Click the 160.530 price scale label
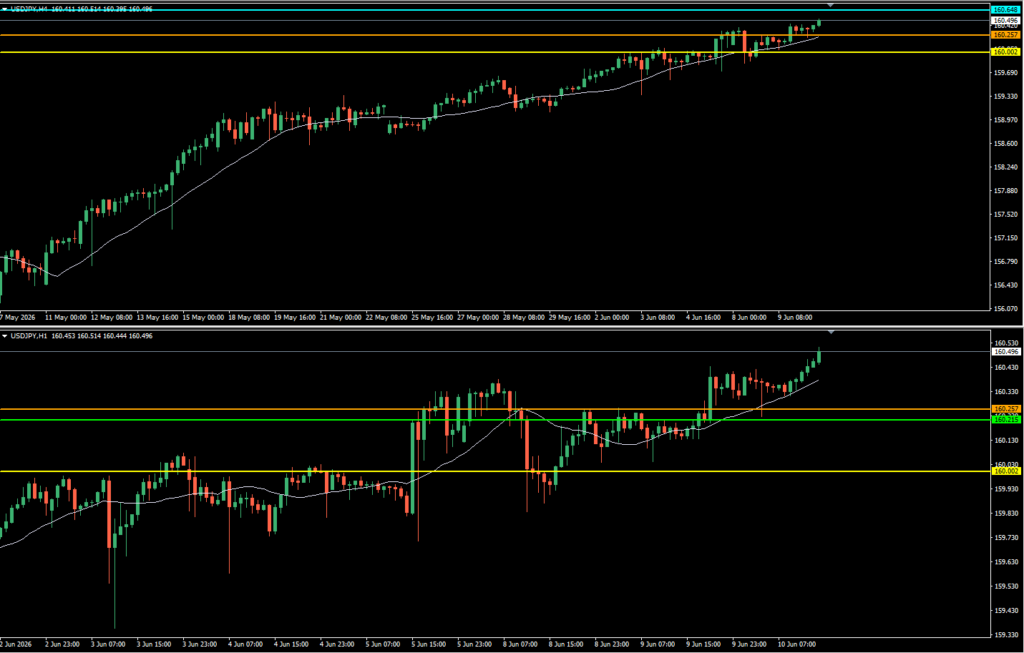Image resolution: width=1024 pixels, height=653 pixels. [x=1007, y=343]
